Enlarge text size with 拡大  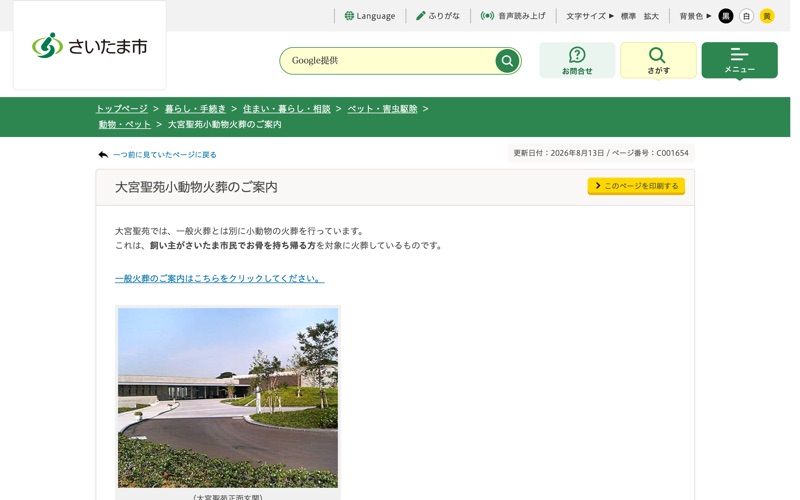(651, 16)
